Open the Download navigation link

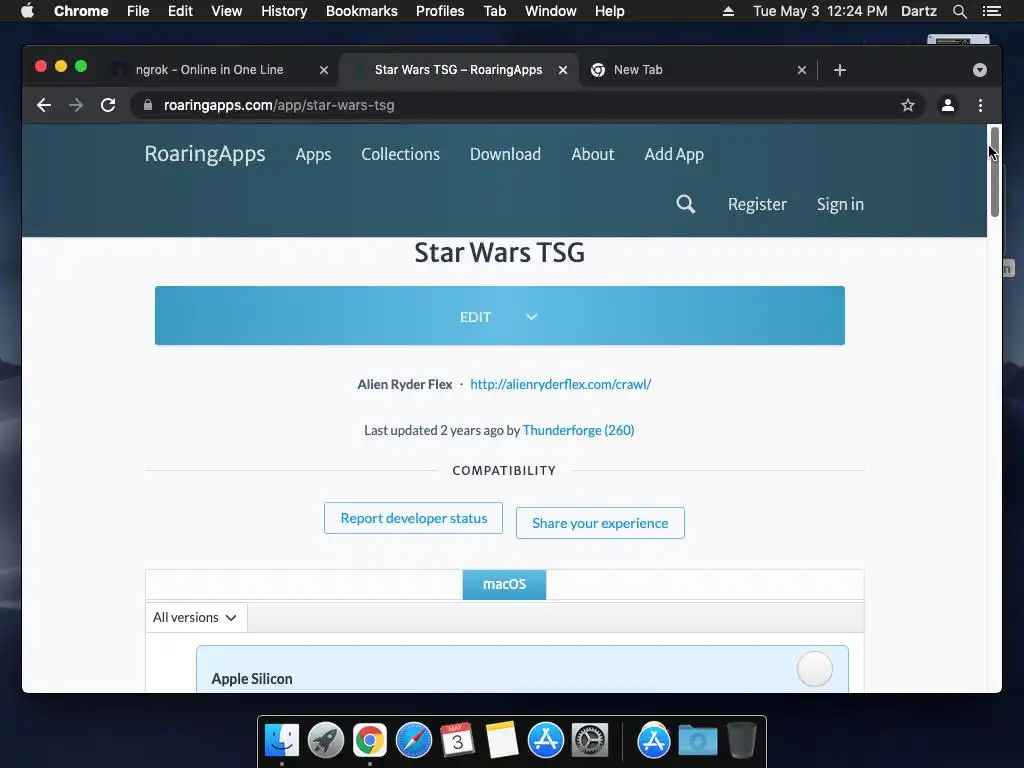pos(505,154)
